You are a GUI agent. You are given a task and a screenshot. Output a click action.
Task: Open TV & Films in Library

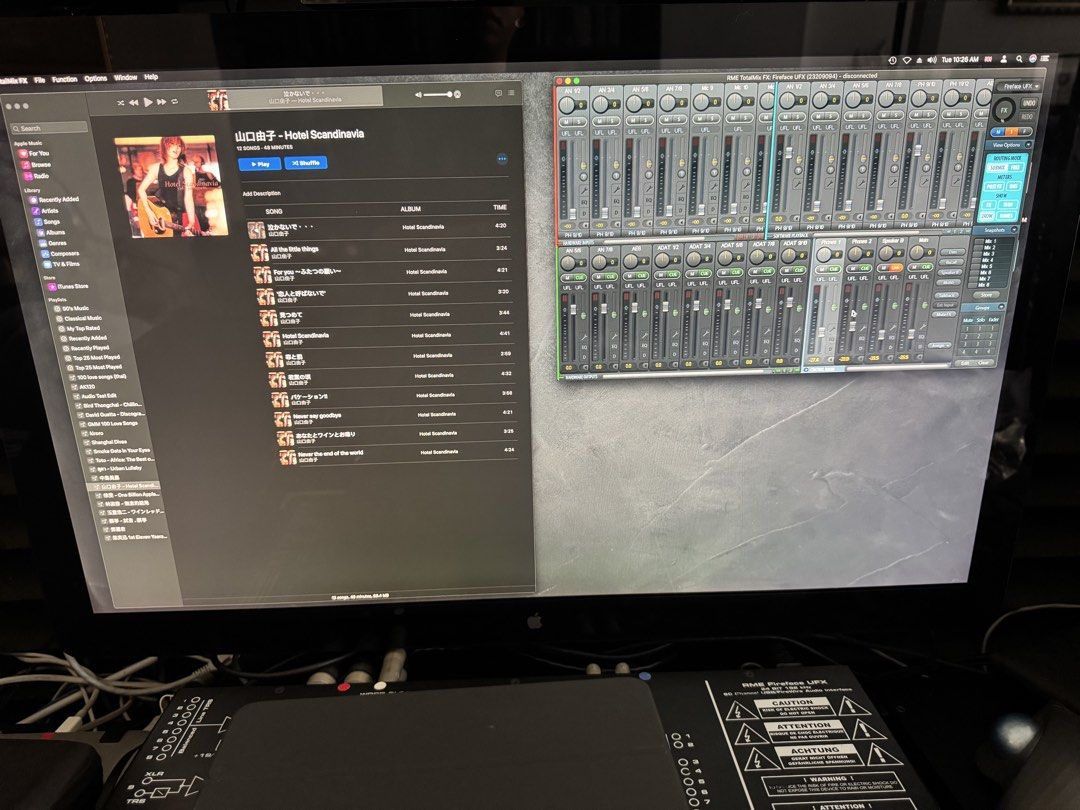(x=61, y=264)
